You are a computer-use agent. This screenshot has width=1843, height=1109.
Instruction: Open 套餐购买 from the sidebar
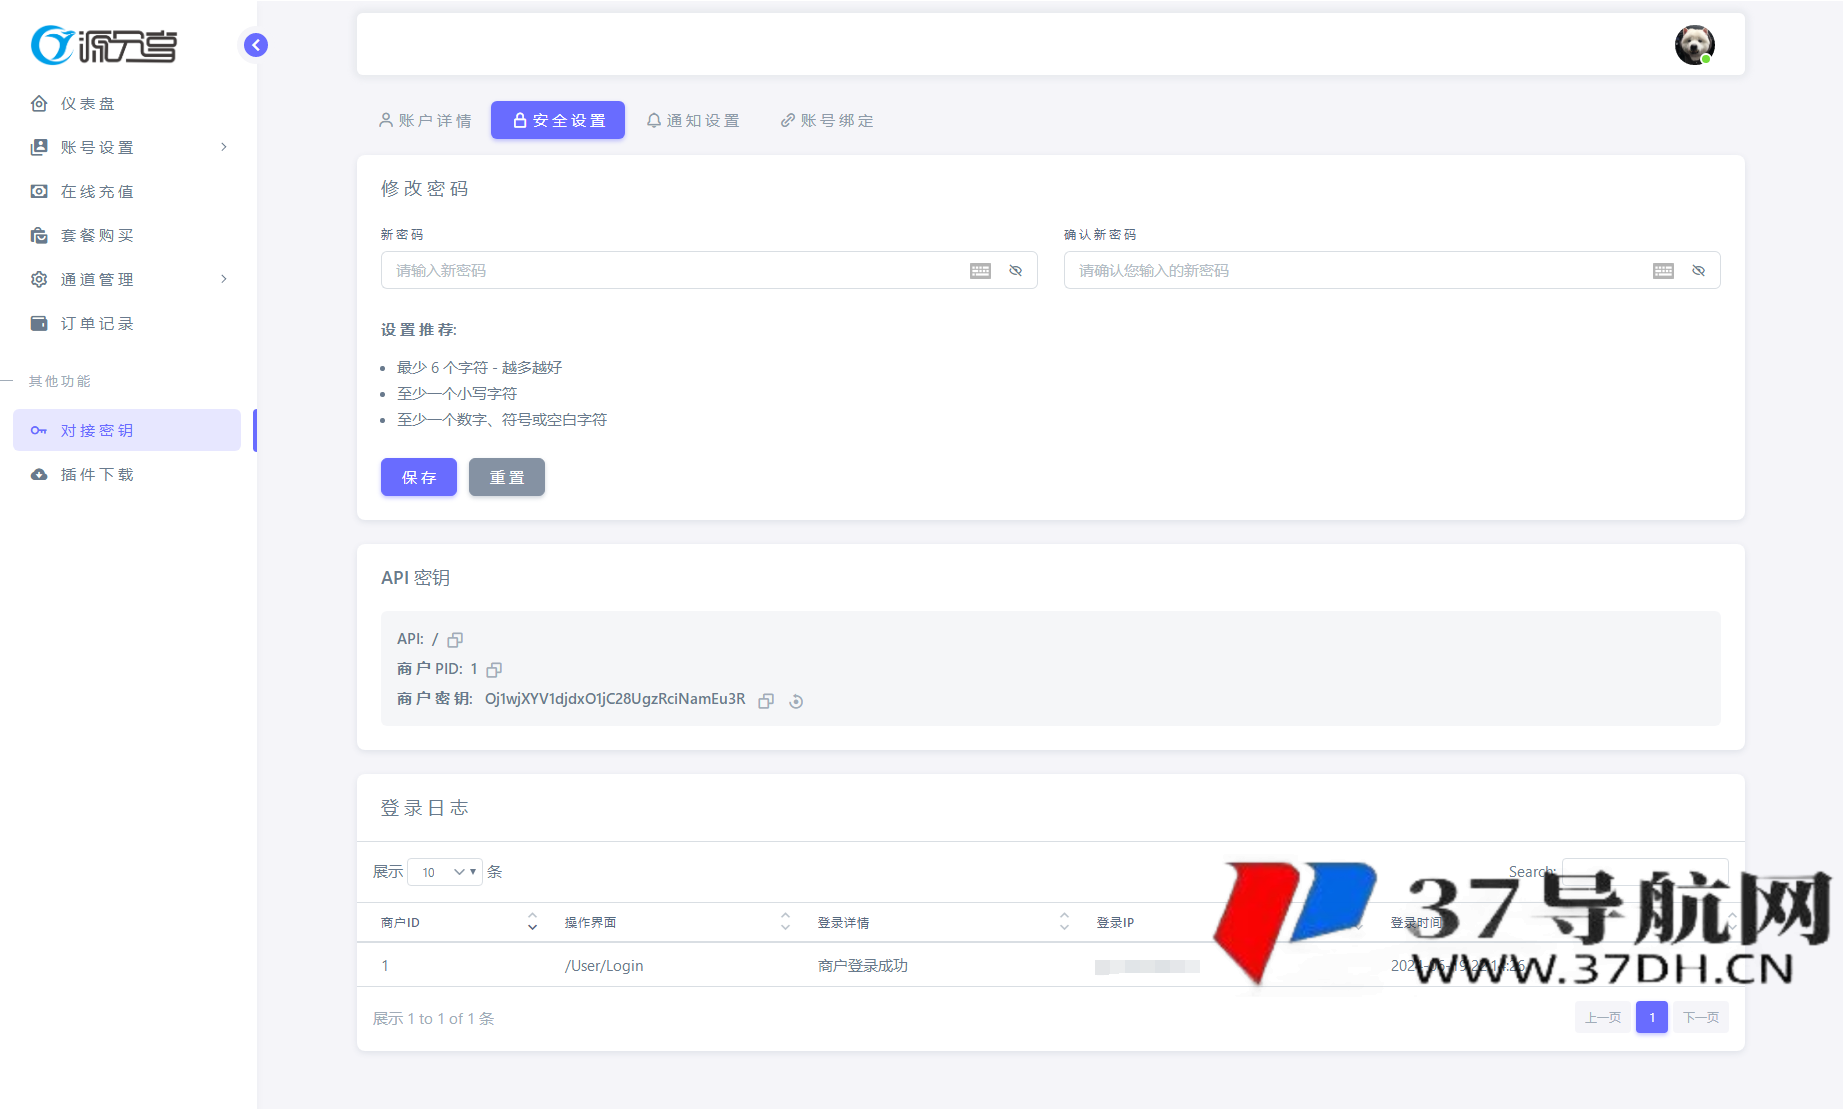point(95,235)
